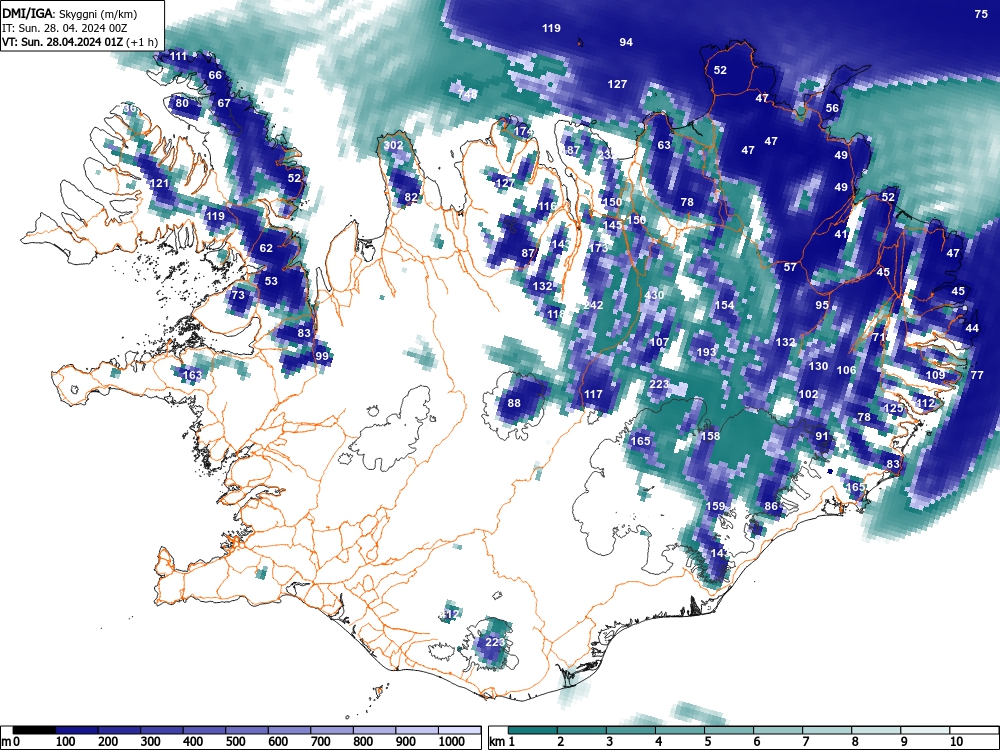Click the visibility value 102
The width and height of the screenshot is (1000, 750).
808,395
